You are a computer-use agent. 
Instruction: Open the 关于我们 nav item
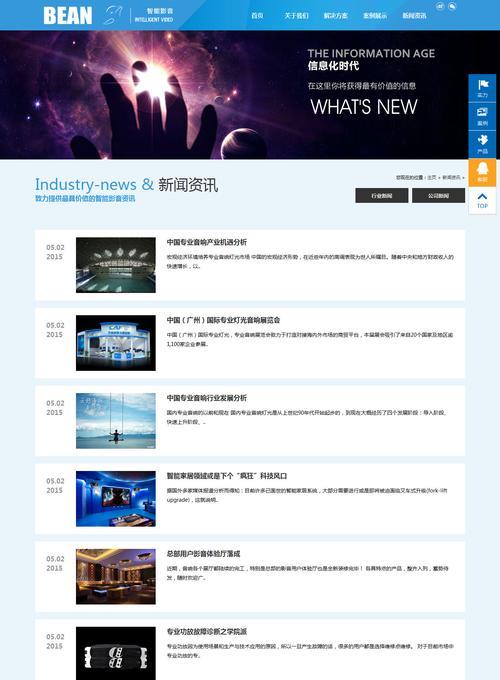click(297, 16)
